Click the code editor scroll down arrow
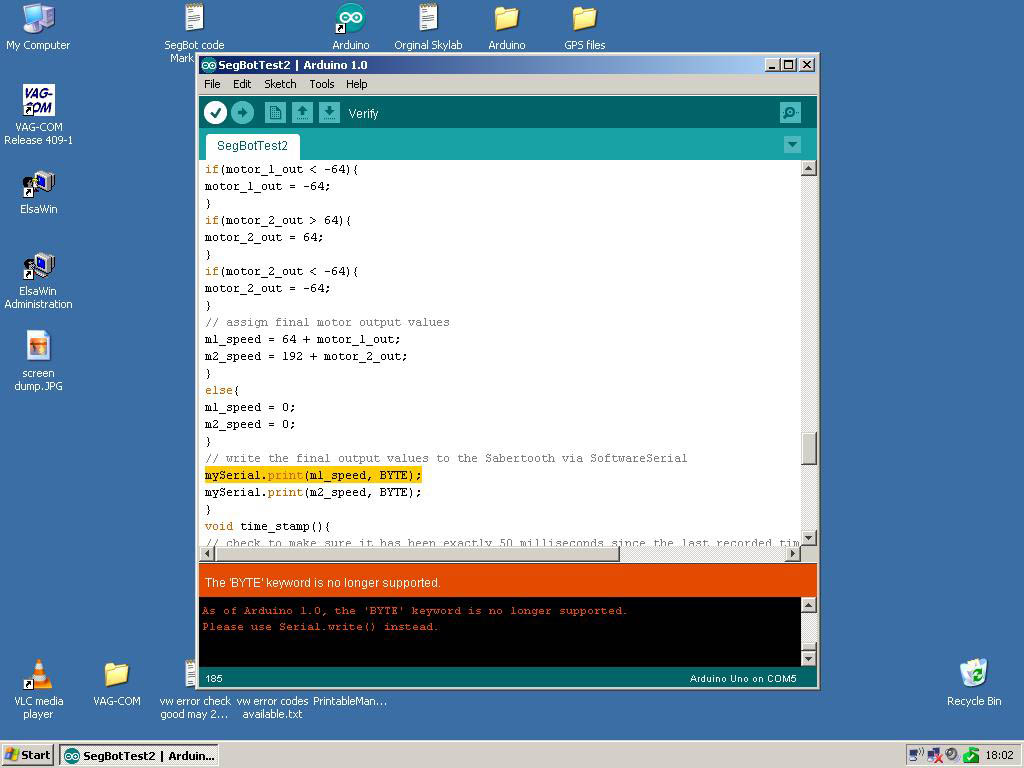The image size is (1024, 768). point(808,538)
